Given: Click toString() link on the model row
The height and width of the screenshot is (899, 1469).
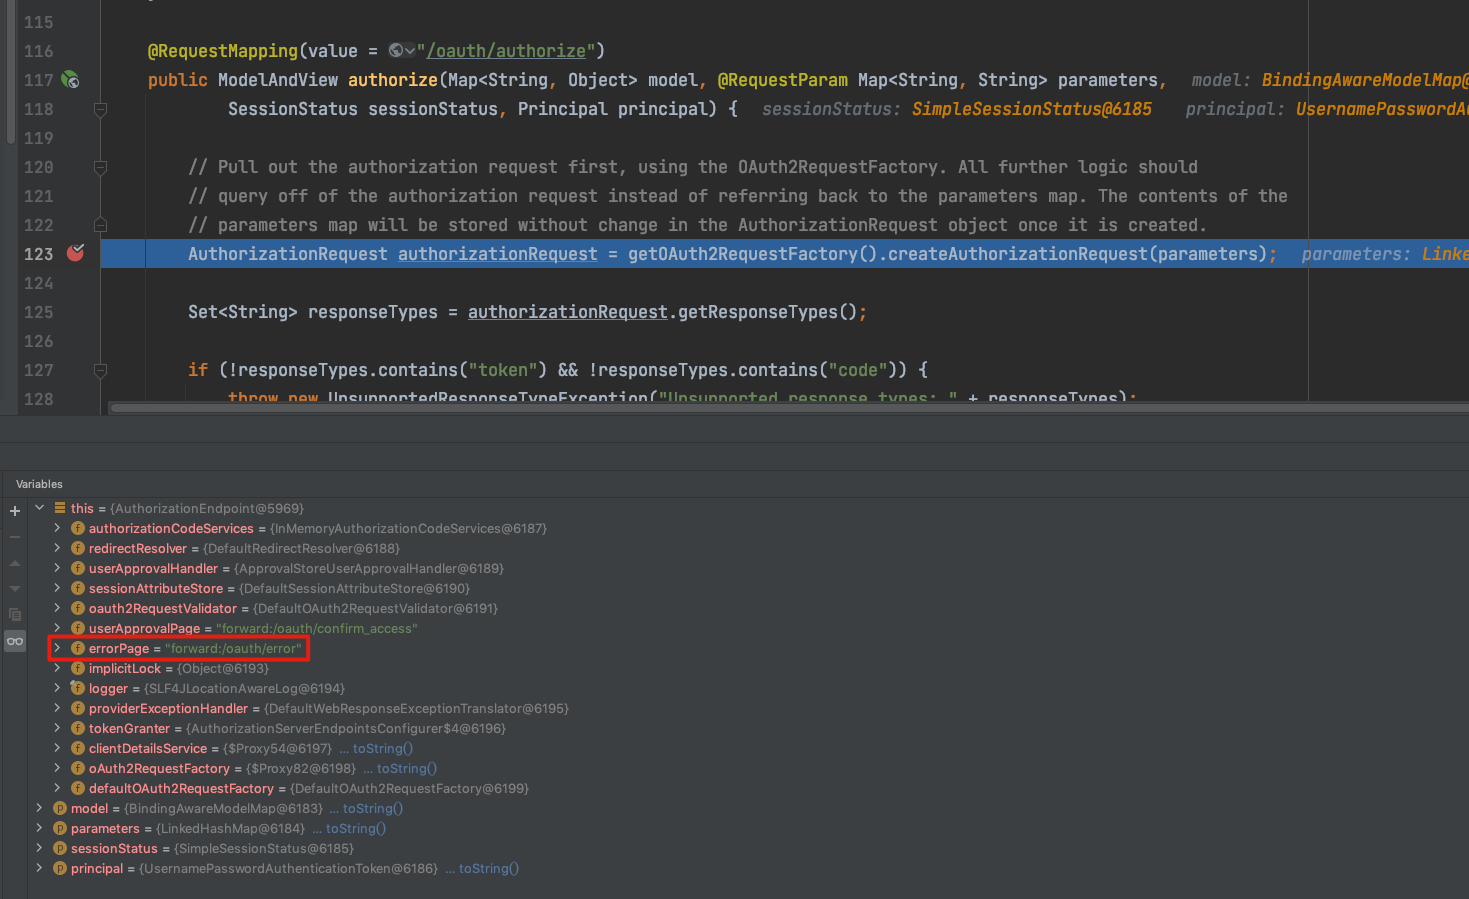Looking at the screenshot, I should (x=373, y=808).
